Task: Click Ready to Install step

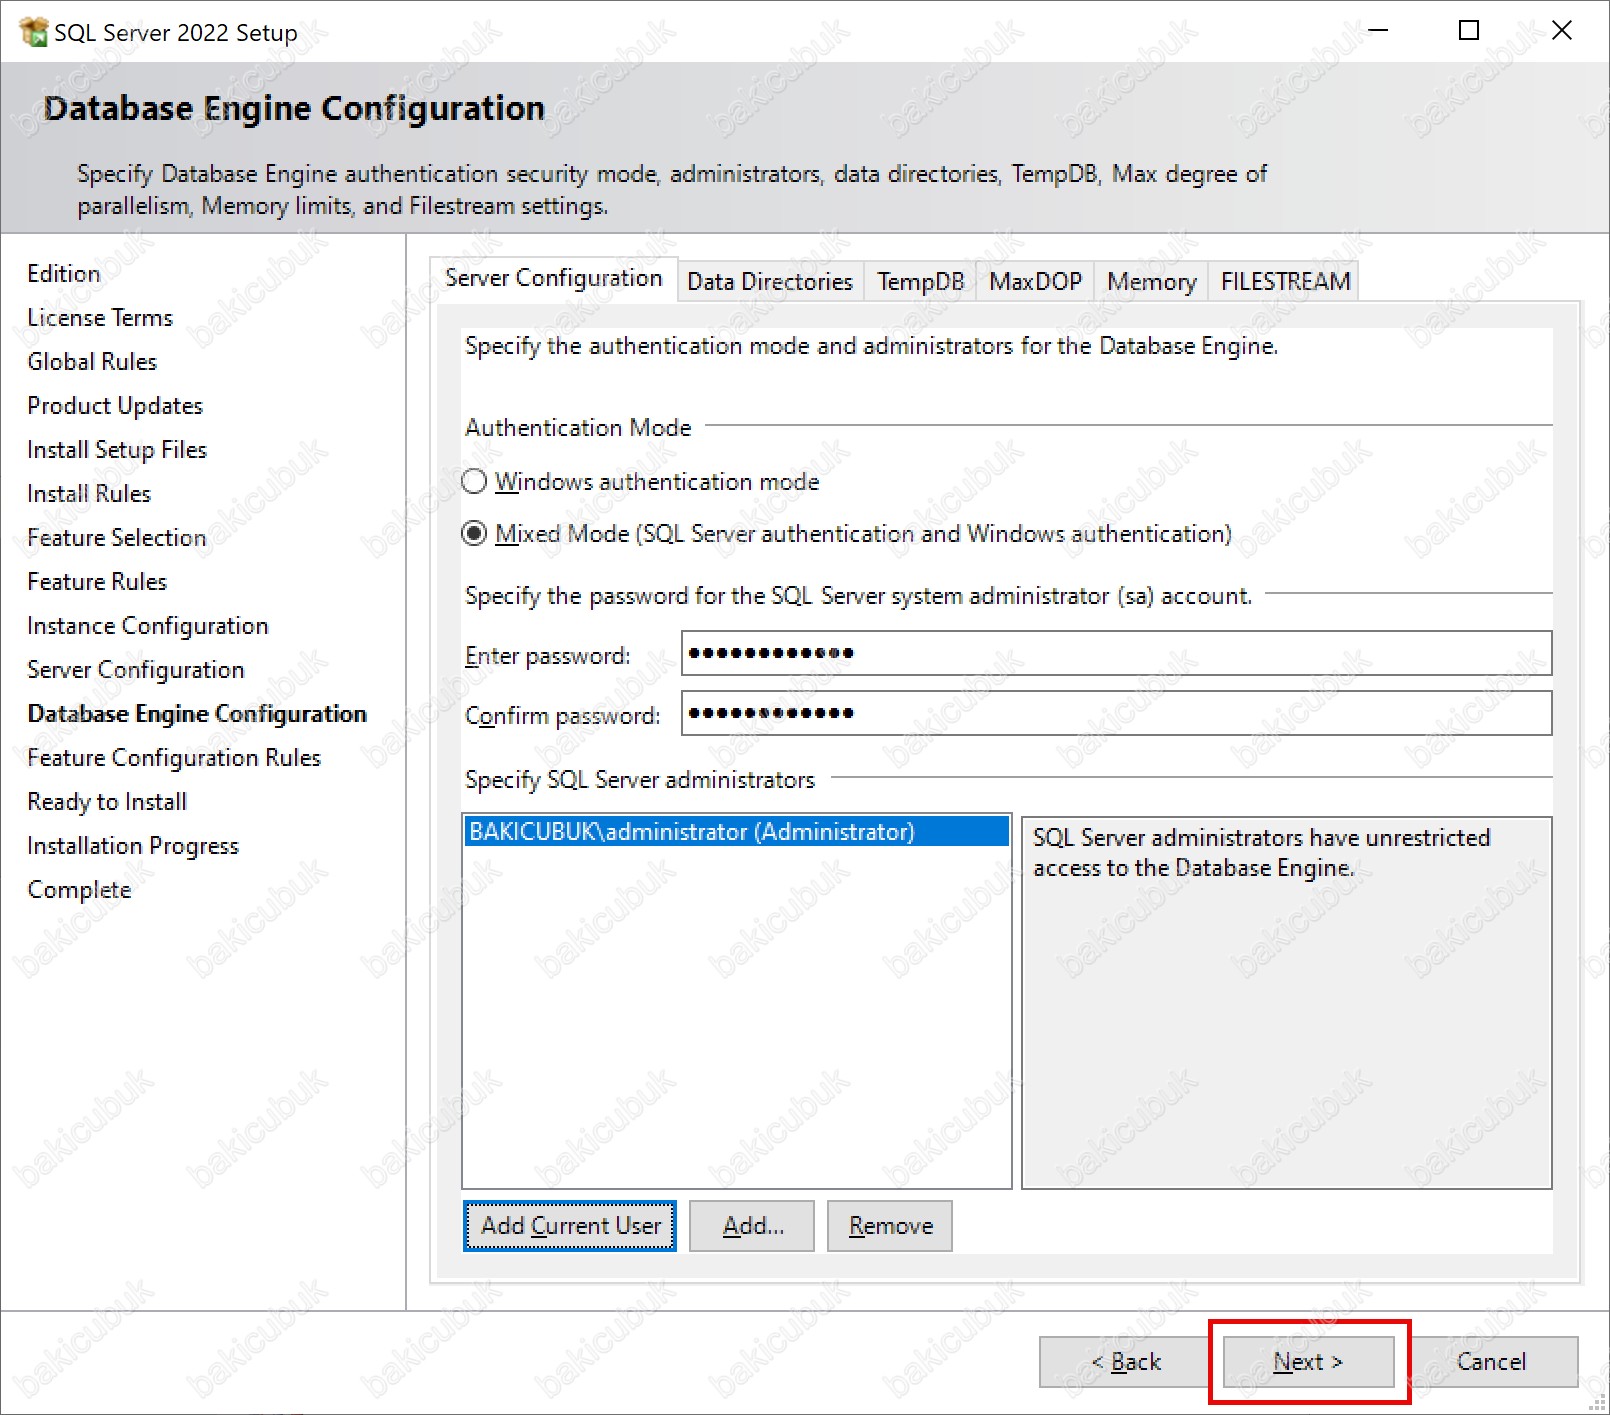Action: 107,802
